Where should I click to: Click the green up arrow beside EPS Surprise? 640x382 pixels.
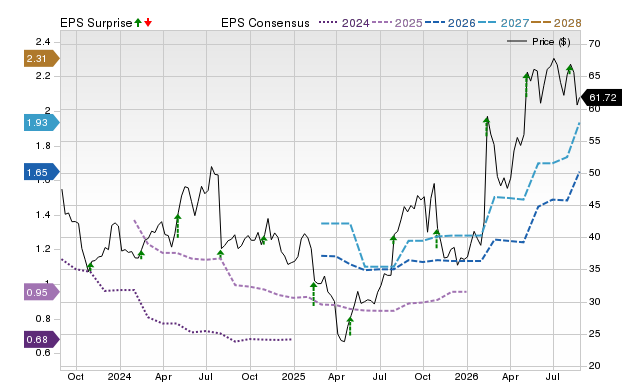pyautogui.click(x=138, y=23)
